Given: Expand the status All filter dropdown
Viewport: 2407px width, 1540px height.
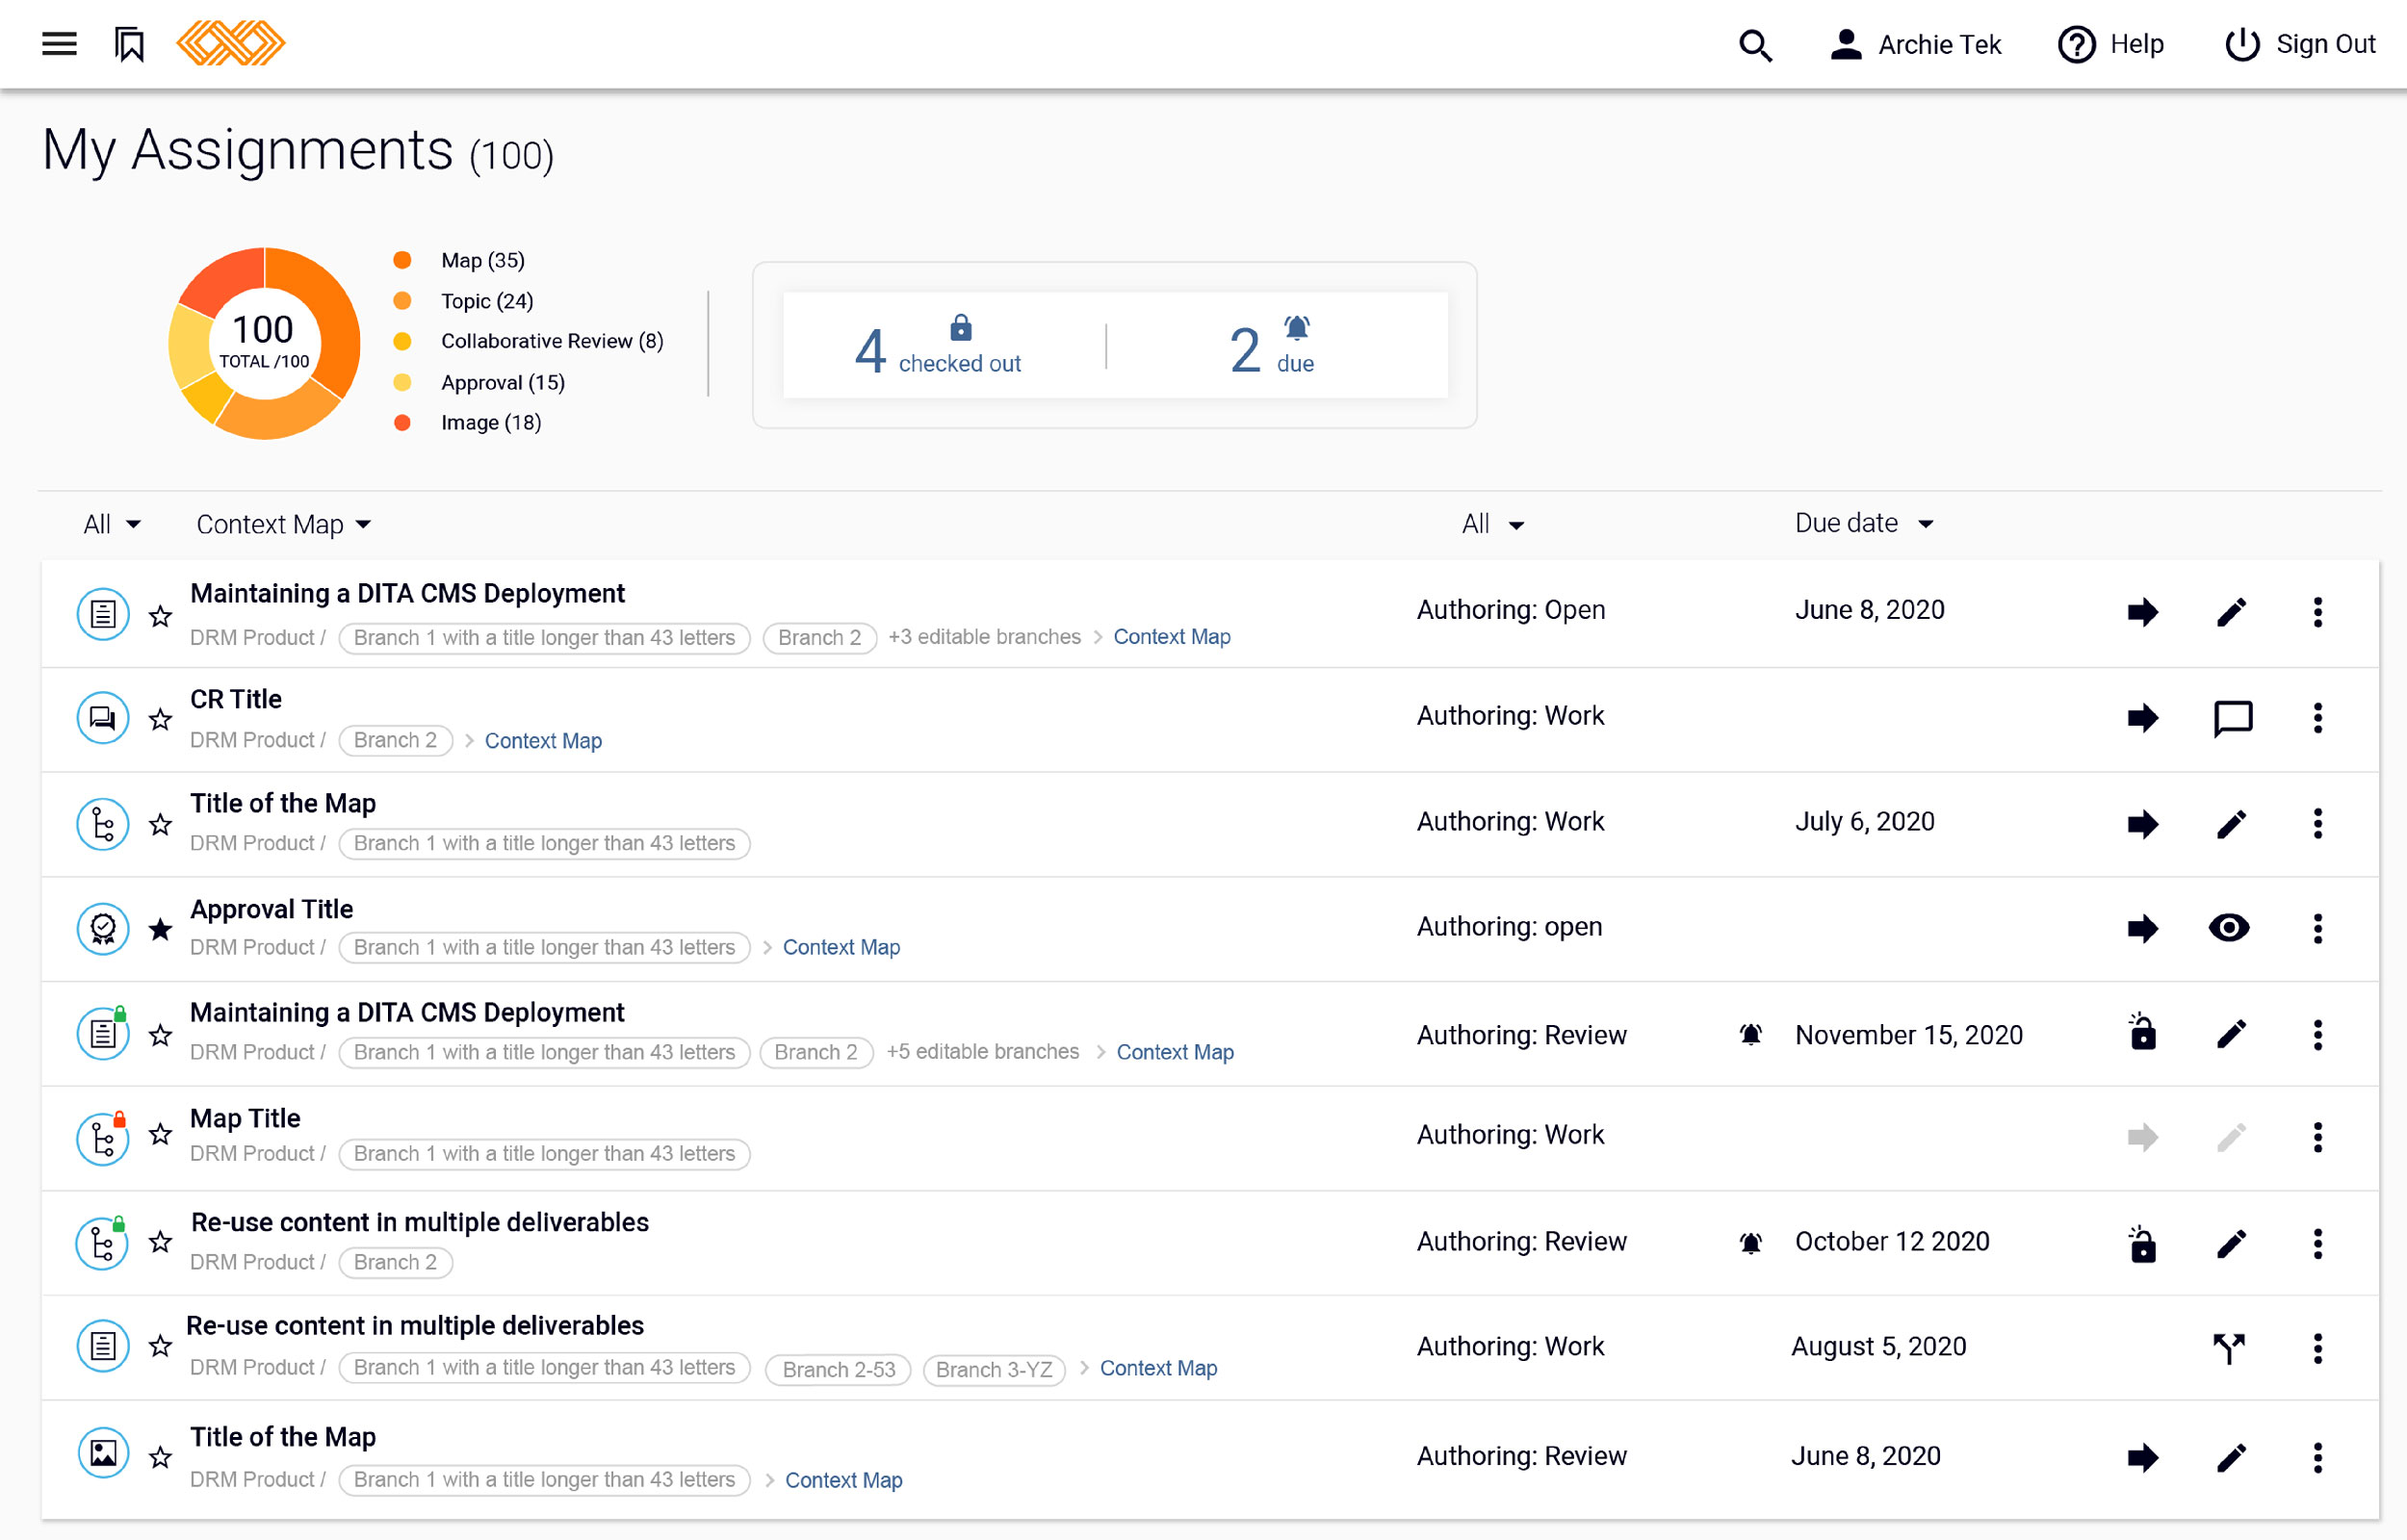Looking at the screenshot, I should (x=1492, y=524).
